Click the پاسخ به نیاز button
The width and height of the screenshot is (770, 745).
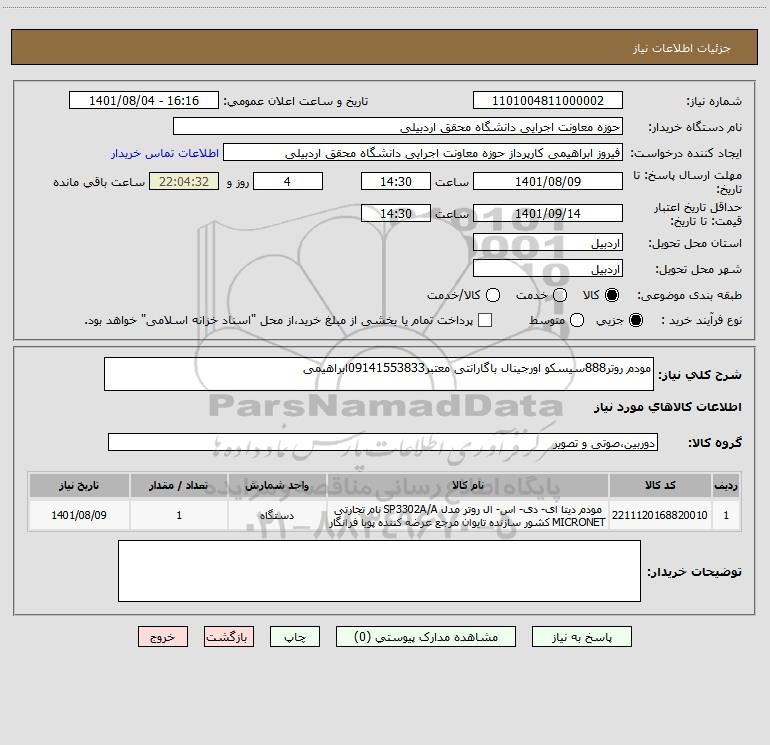[x=581, y=637]
